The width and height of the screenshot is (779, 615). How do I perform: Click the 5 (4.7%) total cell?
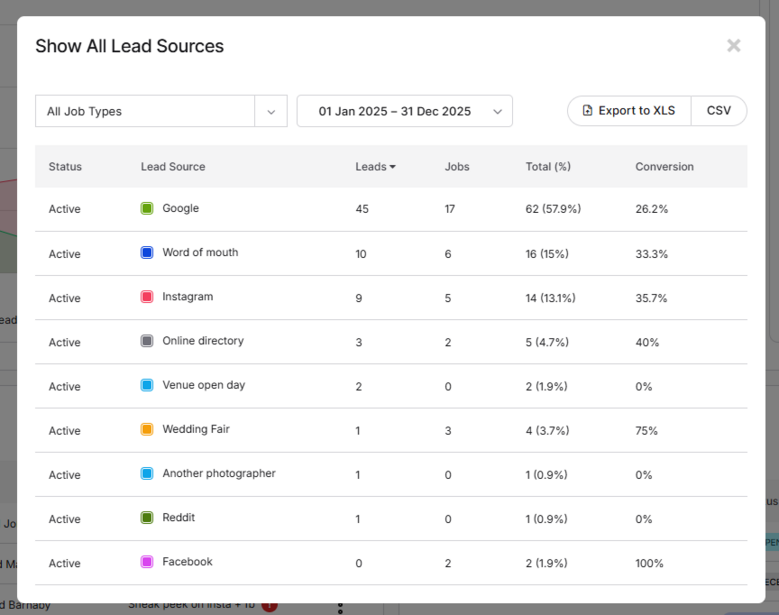547,343
